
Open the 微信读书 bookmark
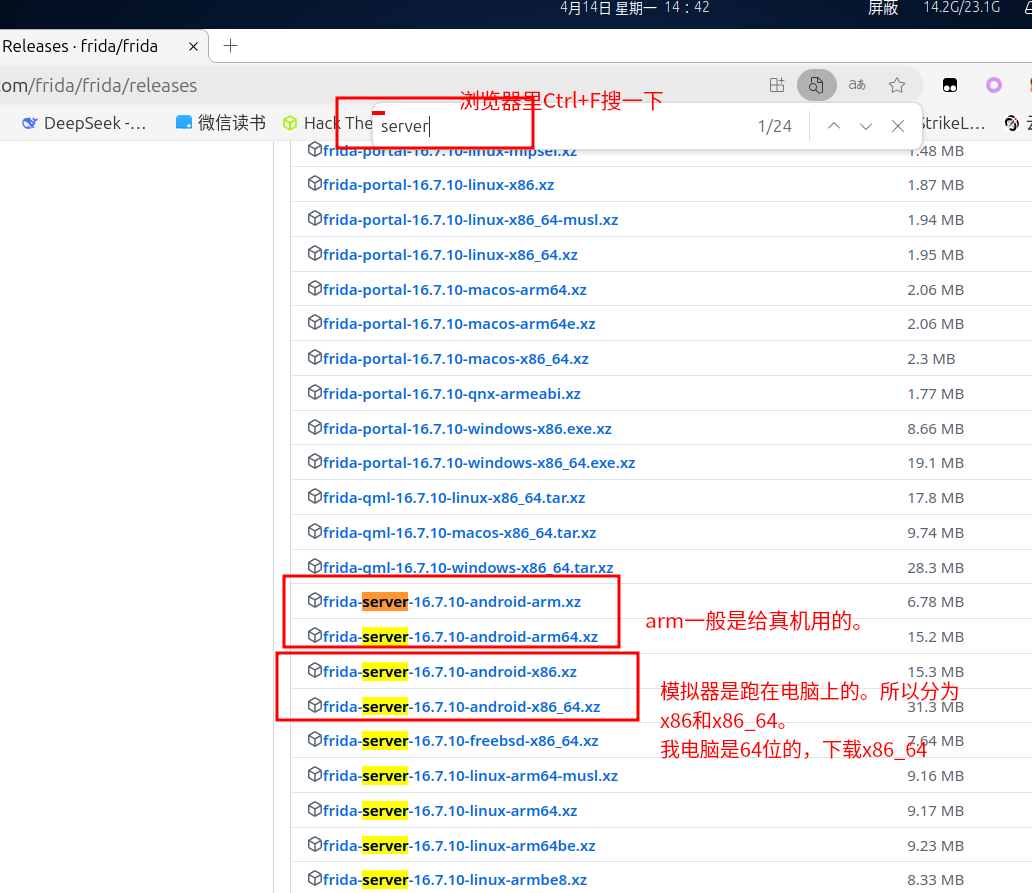pos(220,123)
